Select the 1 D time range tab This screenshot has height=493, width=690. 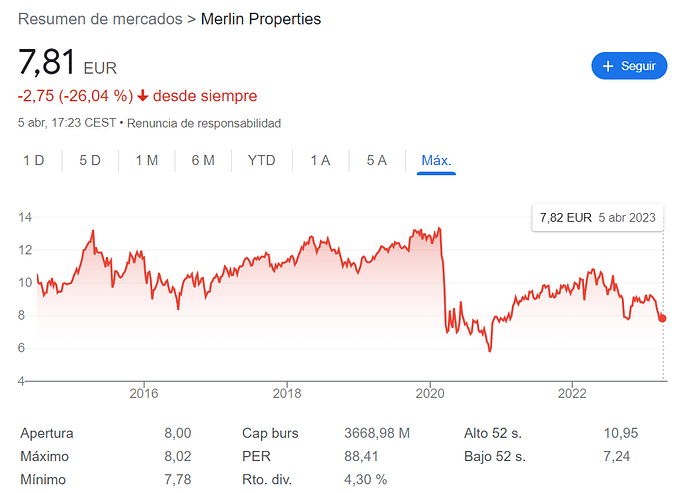[x=34, y=160]
